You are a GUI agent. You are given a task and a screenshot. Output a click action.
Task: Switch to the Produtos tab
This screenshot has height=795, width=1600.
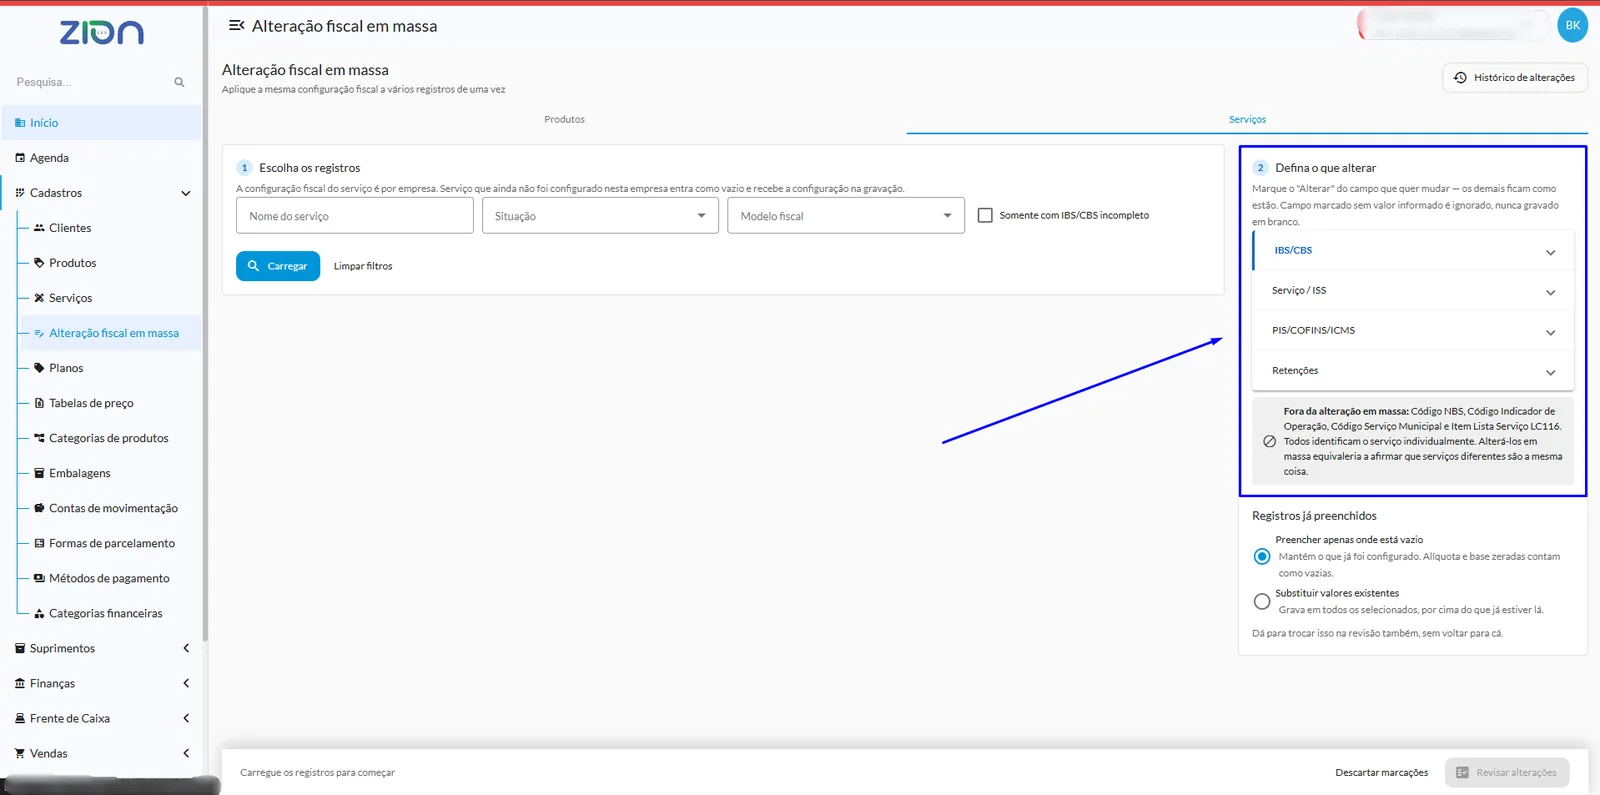pyautogui.click(x=564, y=119)
